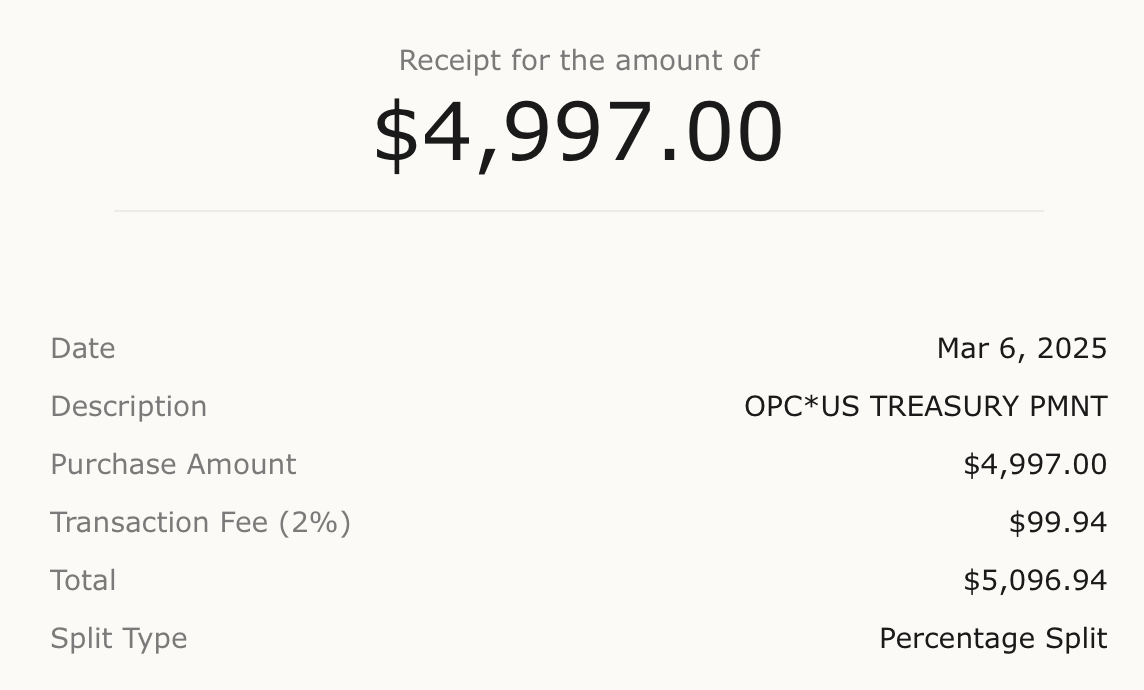
Task: Select the $4,997.00 purchase amount value
Action: coord(1035,465)
